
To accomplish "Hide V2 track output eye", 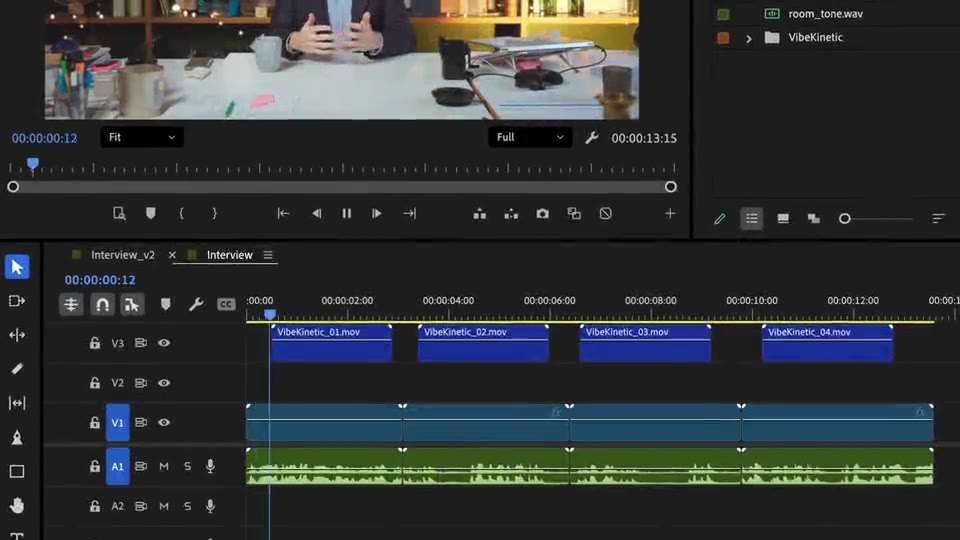I will [163, 383].
